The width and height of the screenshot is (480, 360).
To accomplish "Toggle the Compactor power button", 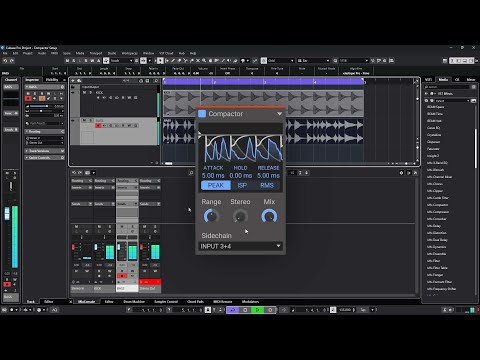I will [x=202, y=114].
